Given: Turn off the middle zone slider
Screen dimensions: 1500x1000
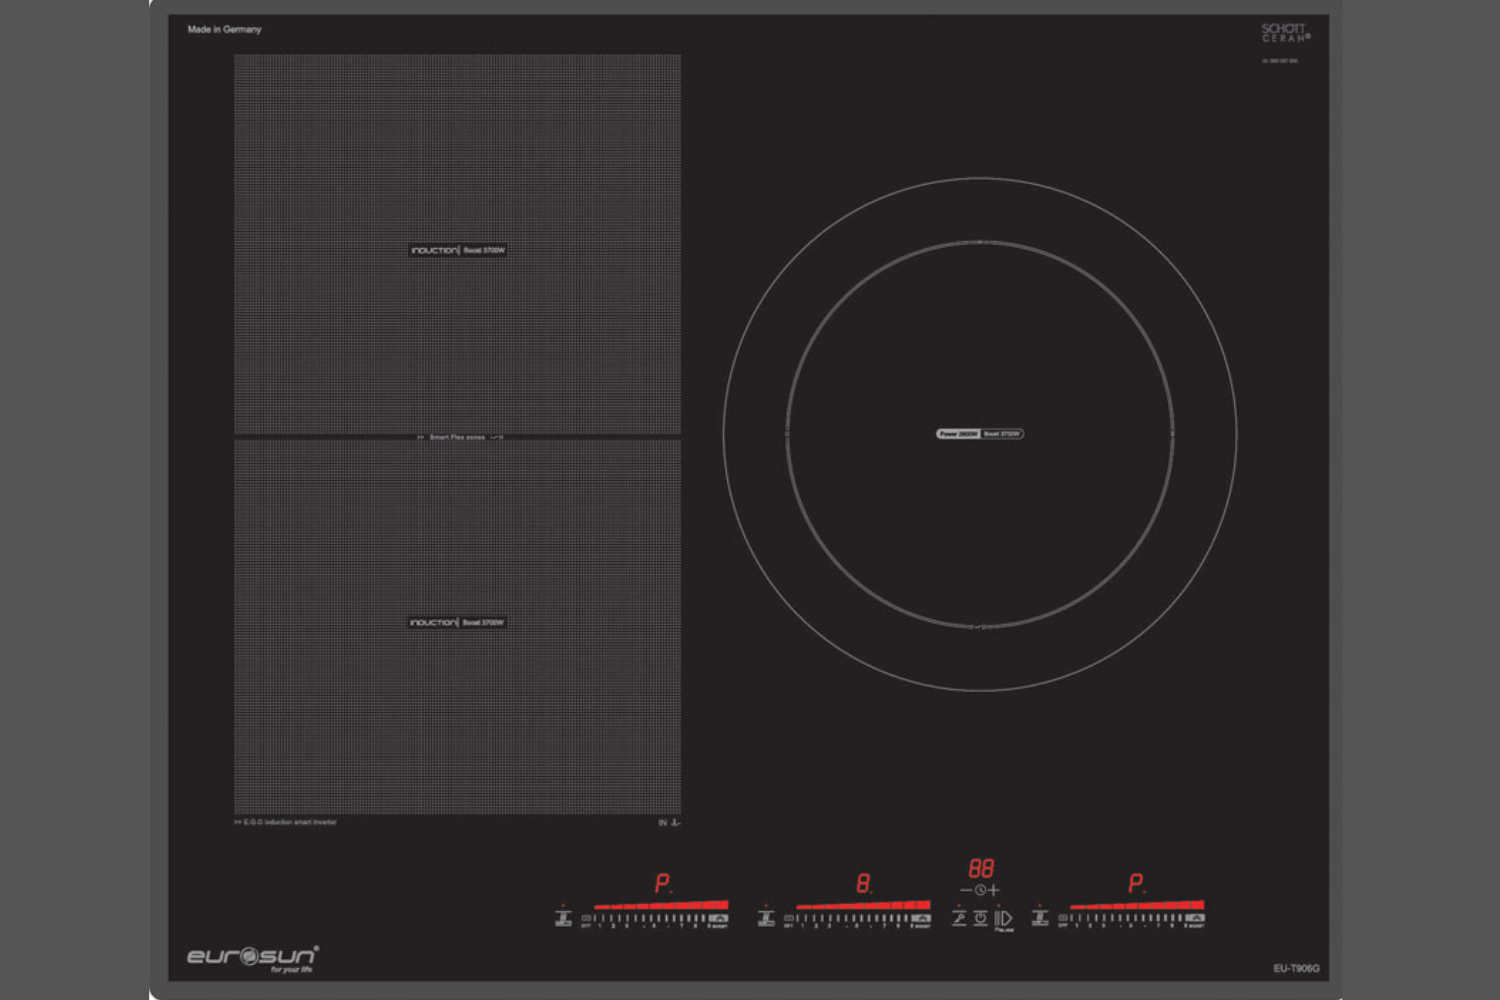Looking at the screenshot, I should (789, 918).
